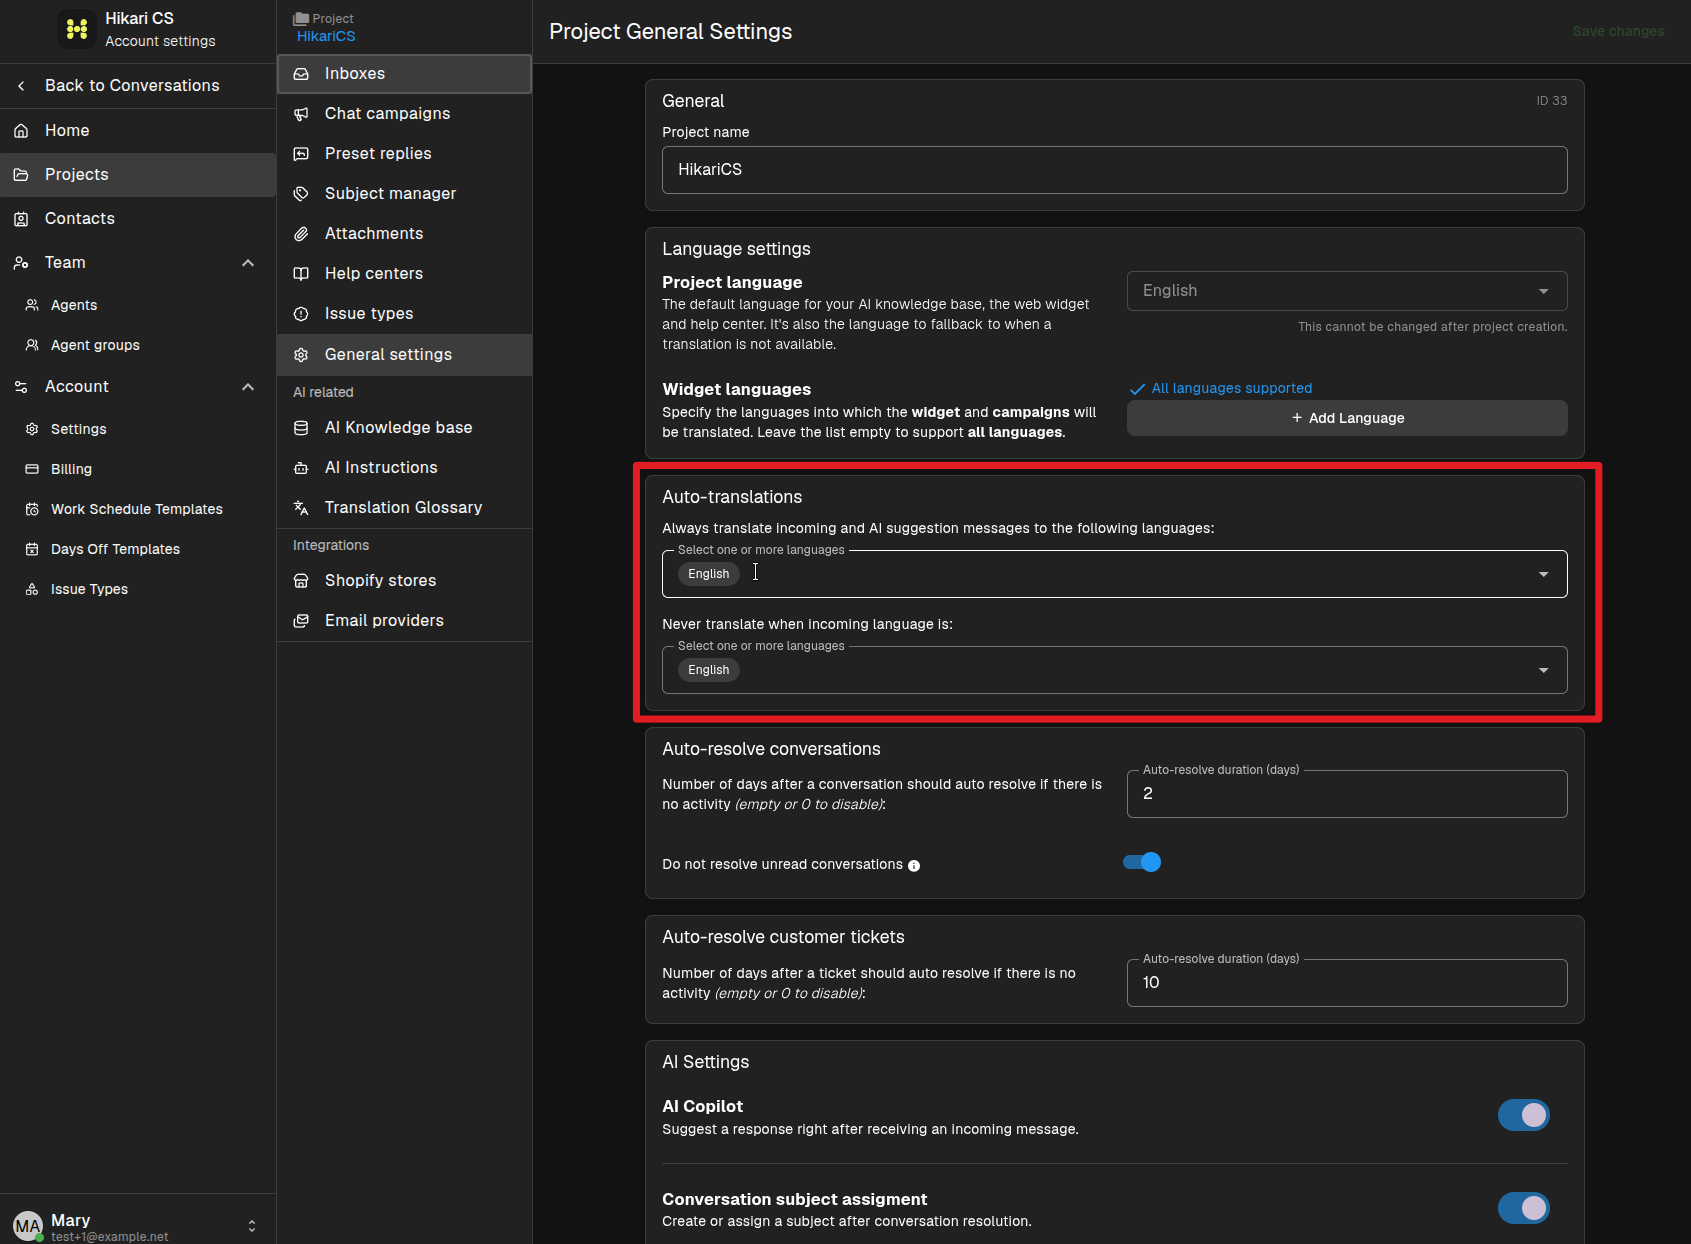Click the MA user avatar
The height and width of the screenshot is (1244, 1691).
(28, 1226)
